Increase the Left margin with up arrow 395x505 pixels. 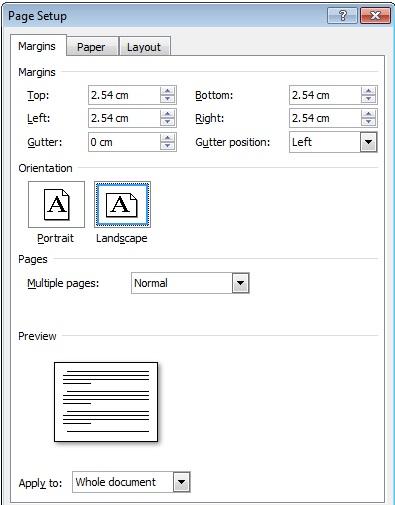coord(167,114)
